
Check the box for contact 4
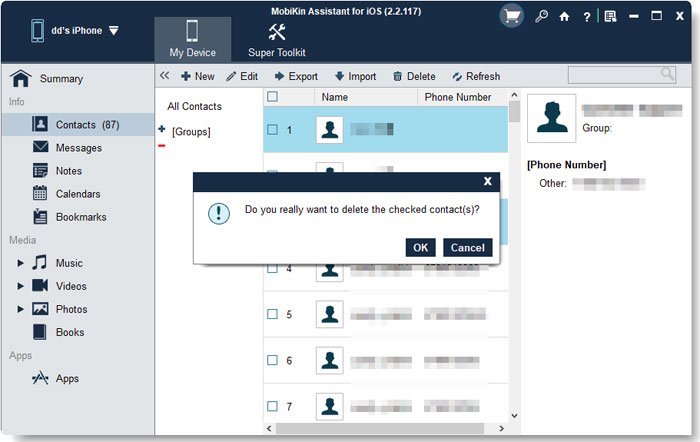click(x=272, y=268)
